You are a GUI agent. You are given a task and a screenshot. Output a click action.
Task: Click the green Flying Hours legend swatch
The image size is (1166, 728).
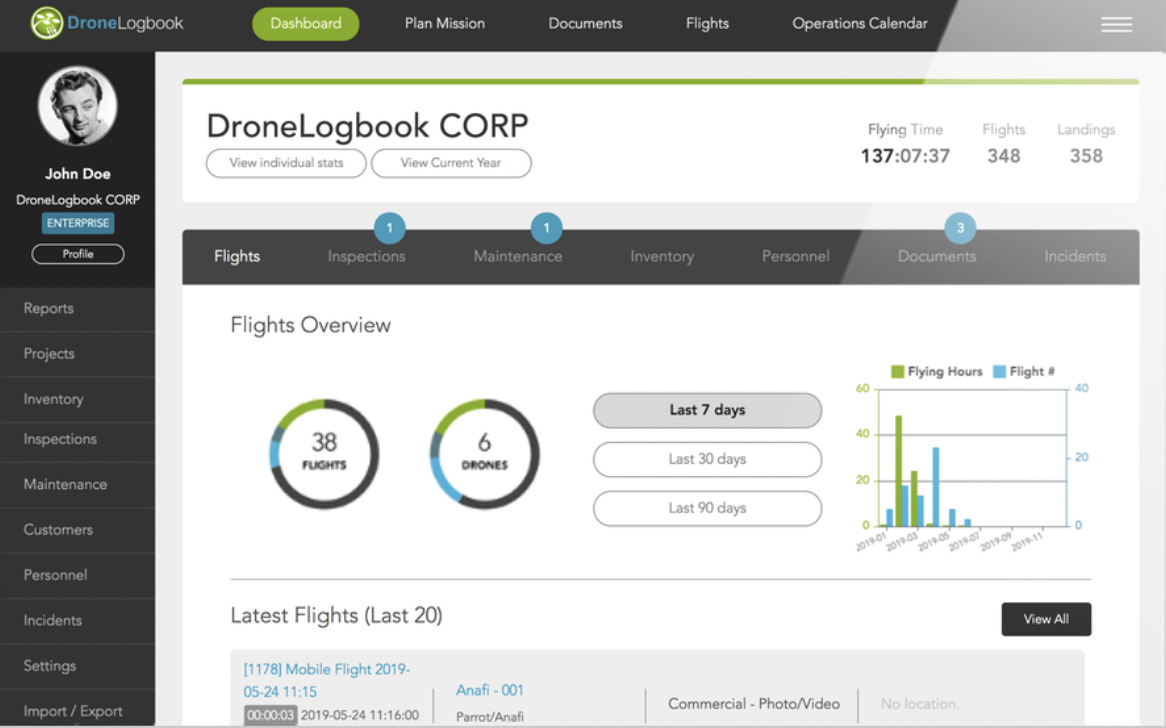pyautogui.click(x=897, y=372)
